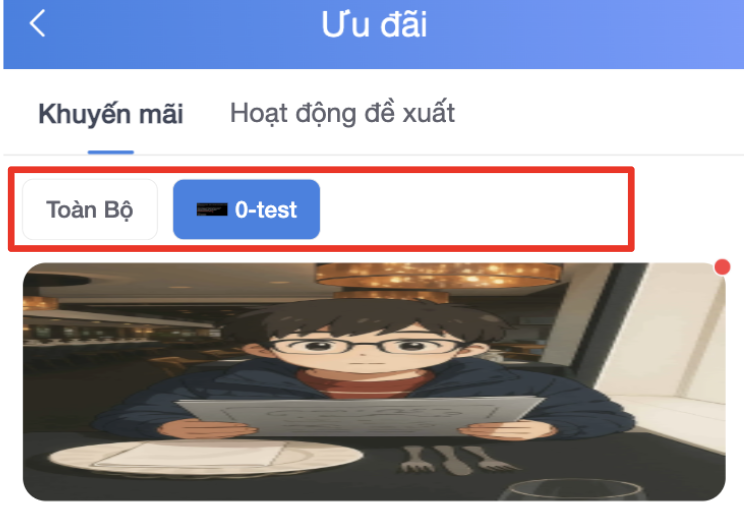
Task: Click the 0-test label text
Action: pos(266,210)
